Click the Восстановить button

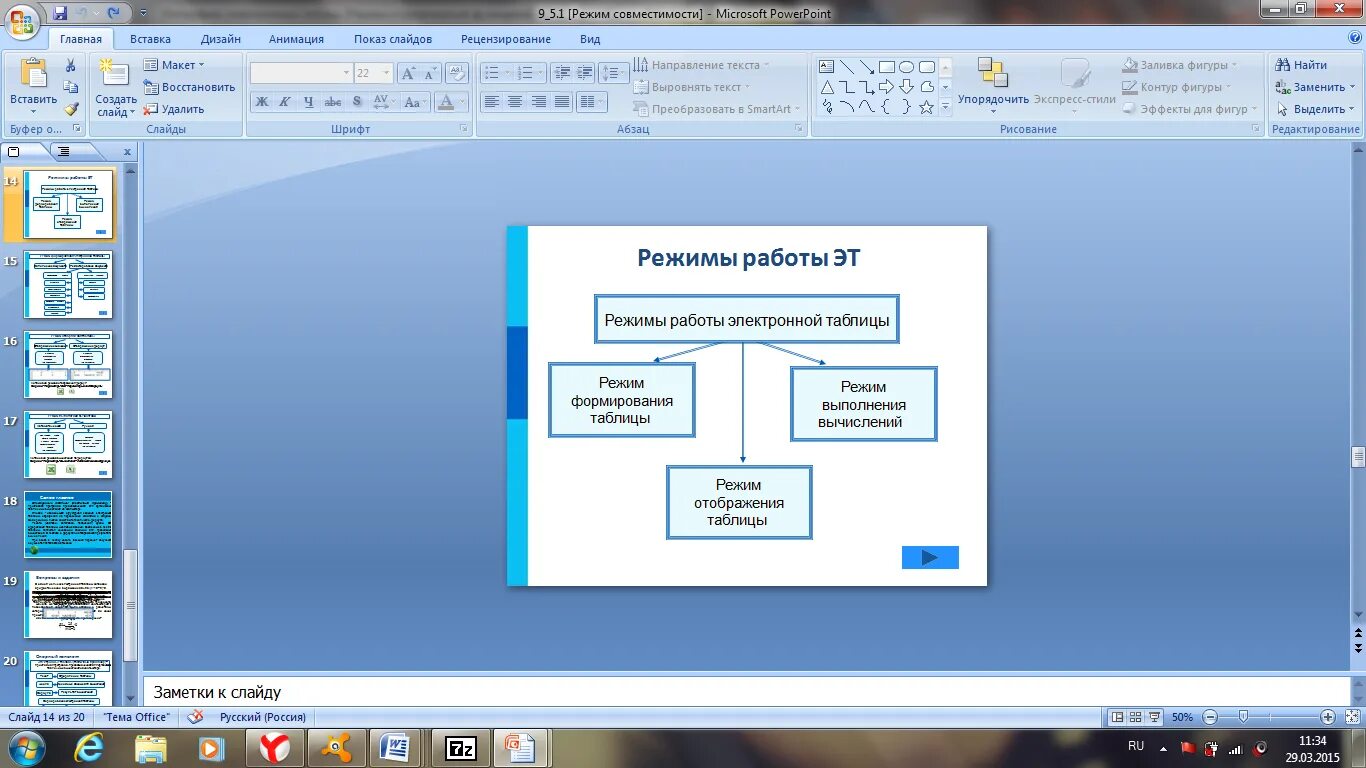pyautogui.click(x=190, y=87)
